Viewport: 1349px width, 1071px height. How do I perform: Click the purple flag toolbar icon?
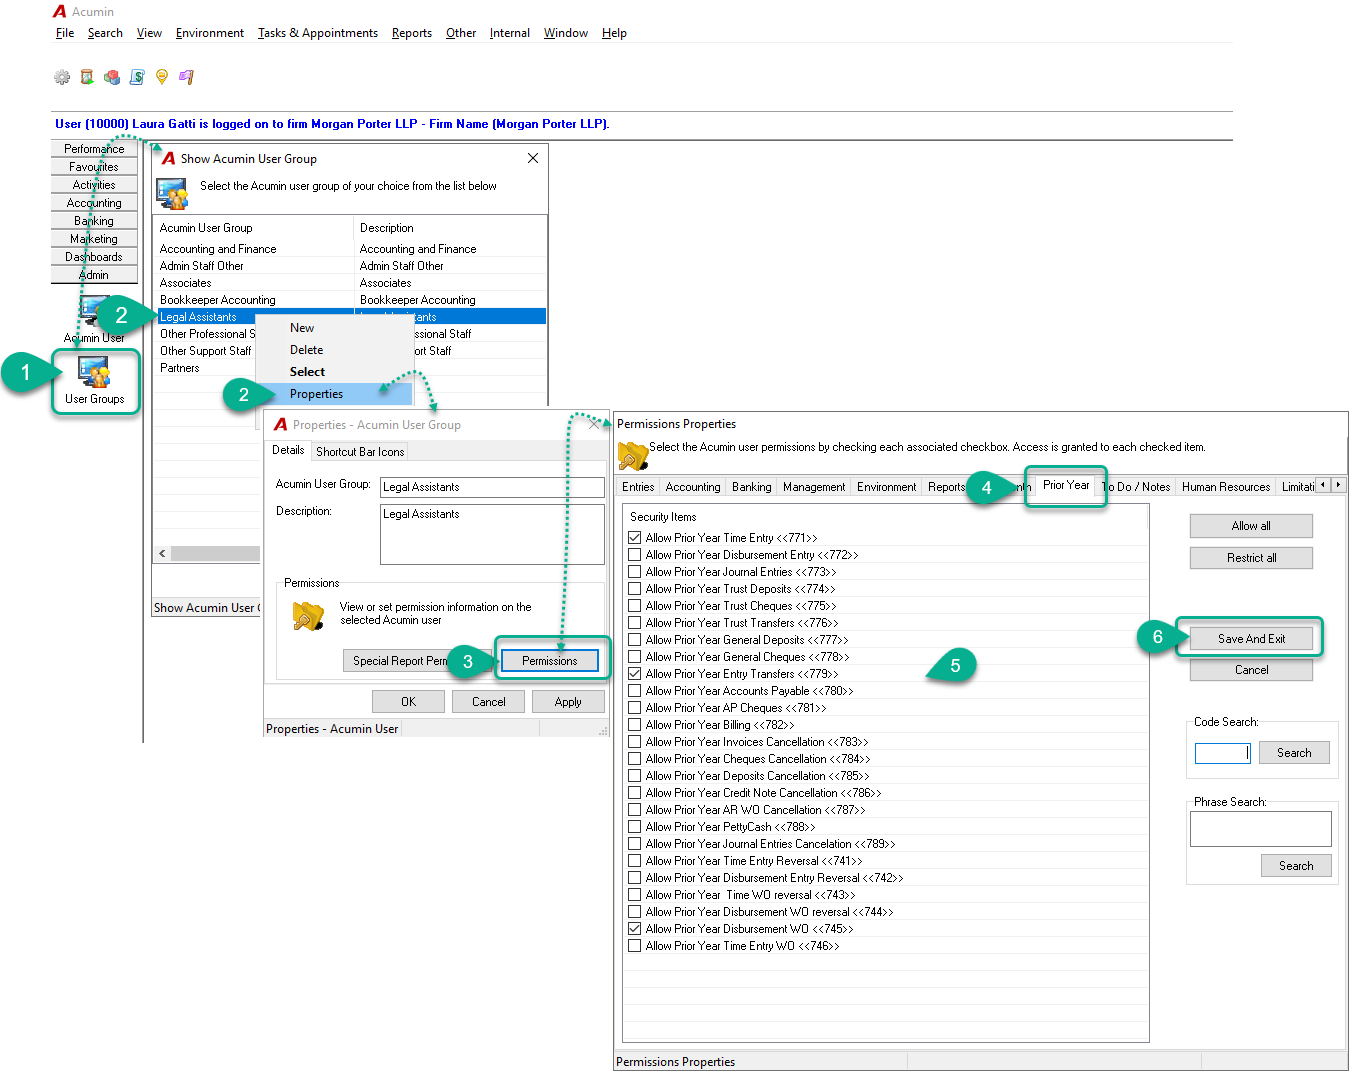point(187,77)
